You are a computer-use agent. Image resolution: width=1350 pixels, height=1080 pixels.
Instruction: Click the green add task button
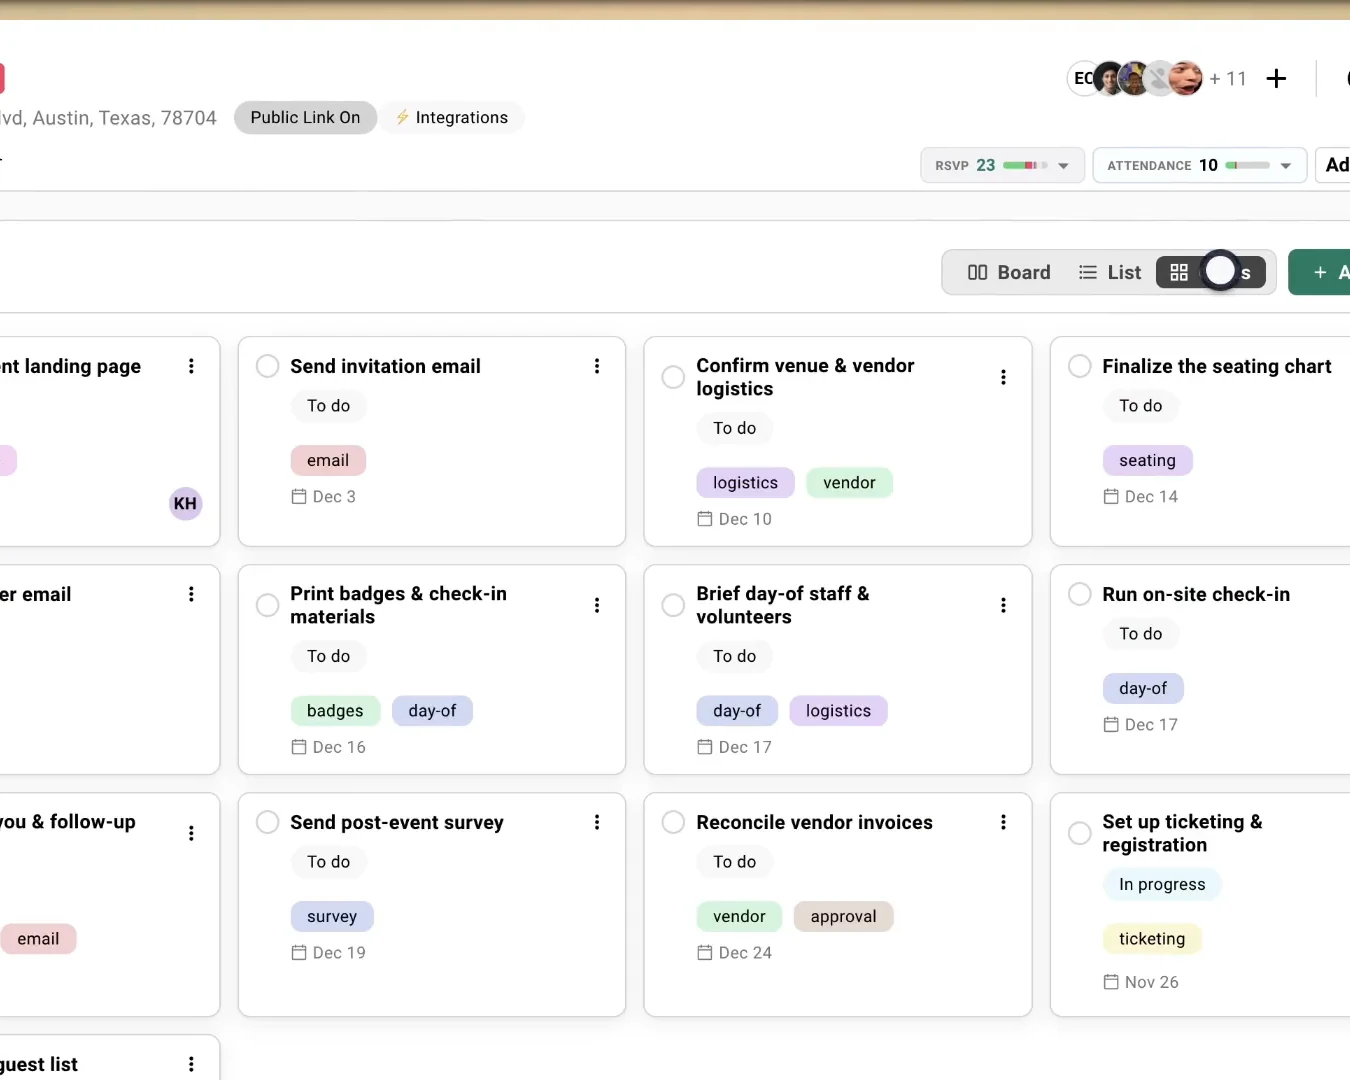click(x=1320, y=272)
